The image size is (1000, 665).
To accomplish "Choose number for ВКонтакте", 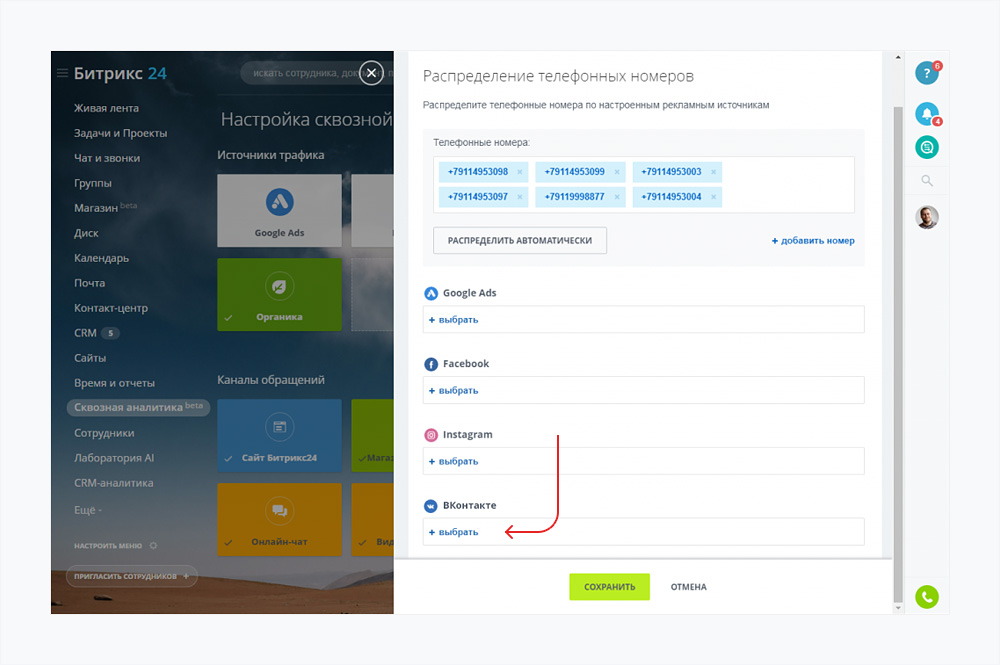I will click(453, 532).
